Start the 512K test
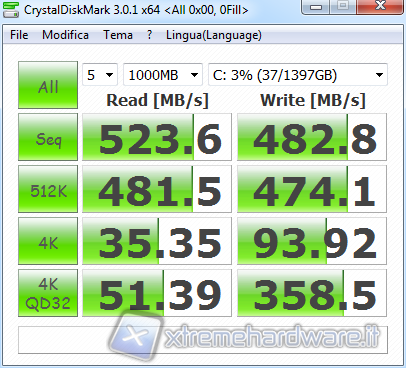 (48, 189)
